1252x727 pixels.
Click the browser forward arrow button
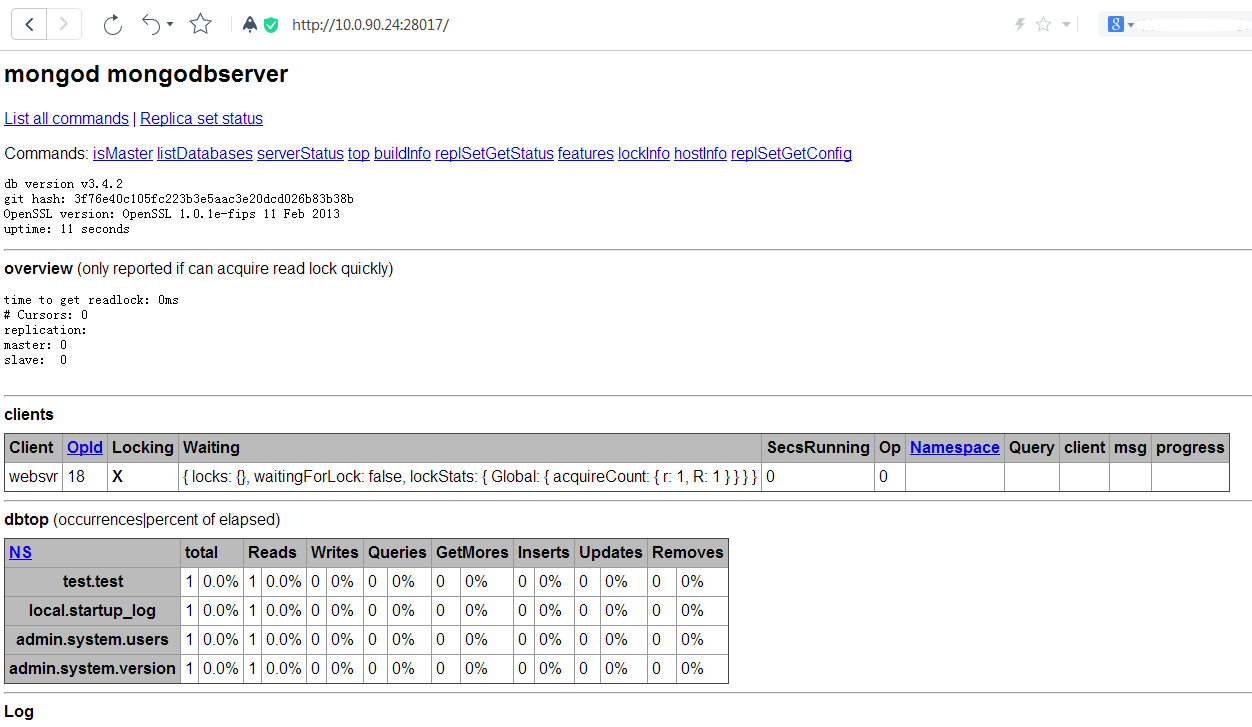(x=64, y=24)
